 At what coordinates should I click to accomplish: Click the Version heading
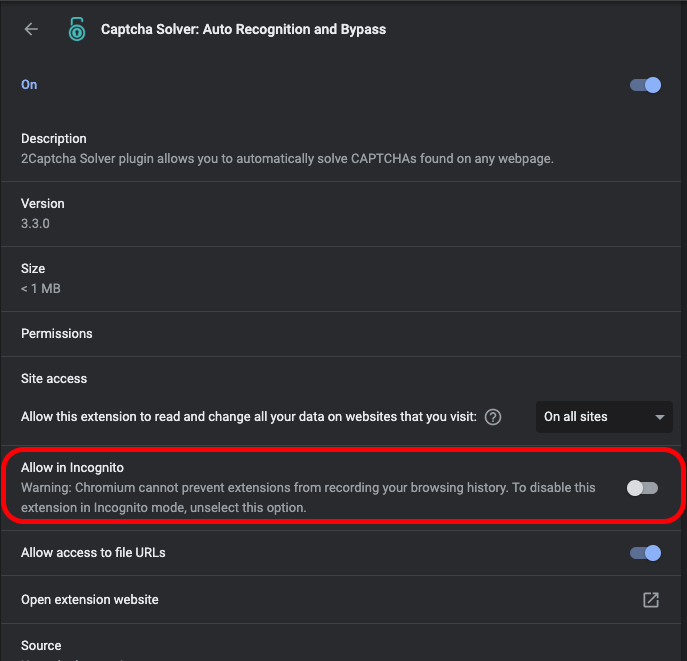pyautogui.click(x=42, y=204)
